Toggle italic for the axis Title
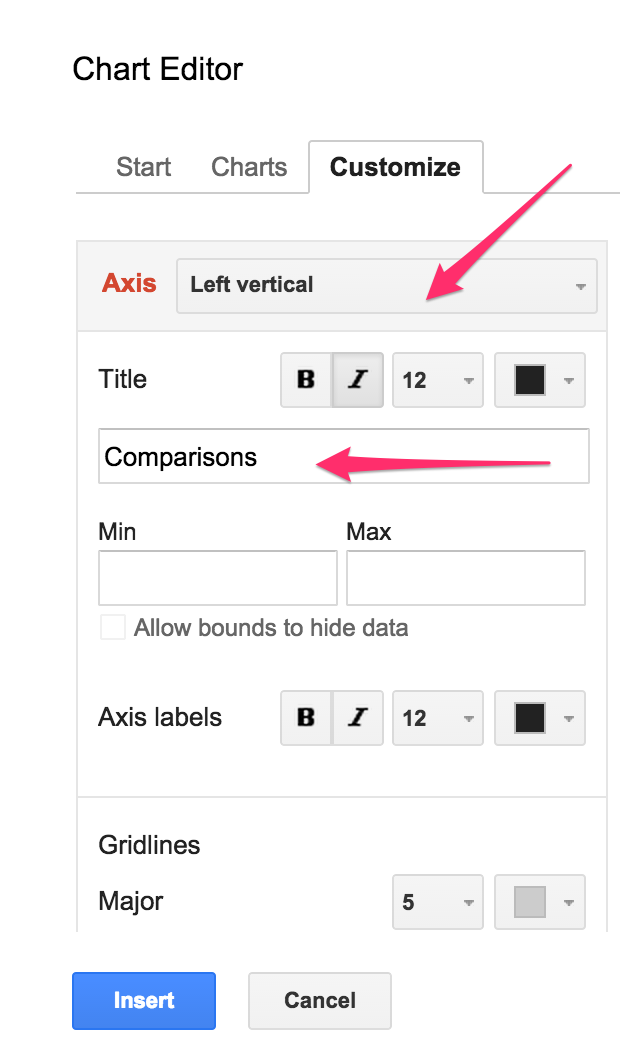The width and height of the screenshot is (620, 1062). coord(358,380)
